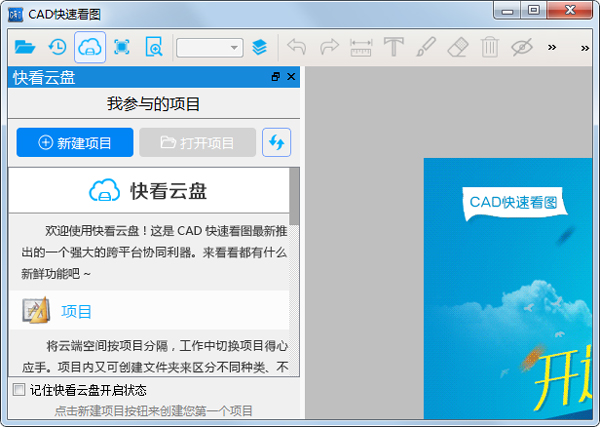Screen dimensions: 600x427
Task: Click the 项目 drafting triangle icon
Action: point(36,310)
